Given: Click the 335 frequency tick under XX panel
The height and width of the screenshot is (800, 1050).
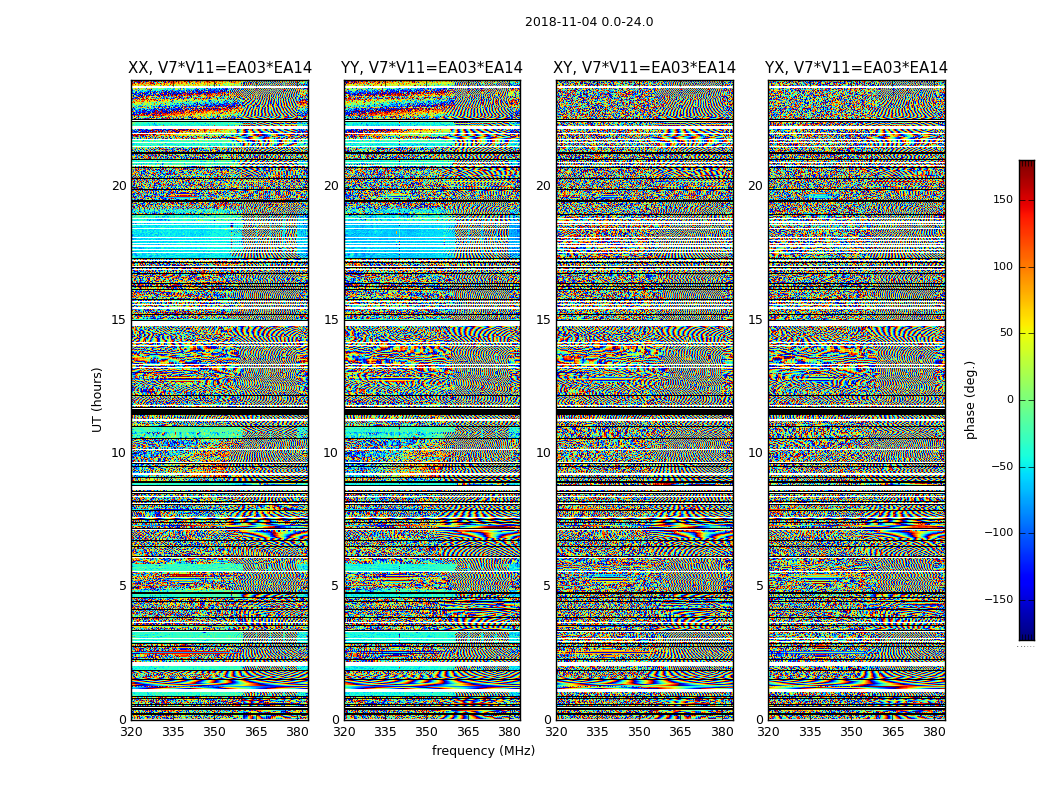Looking at the screenshot, I should 173,732.
